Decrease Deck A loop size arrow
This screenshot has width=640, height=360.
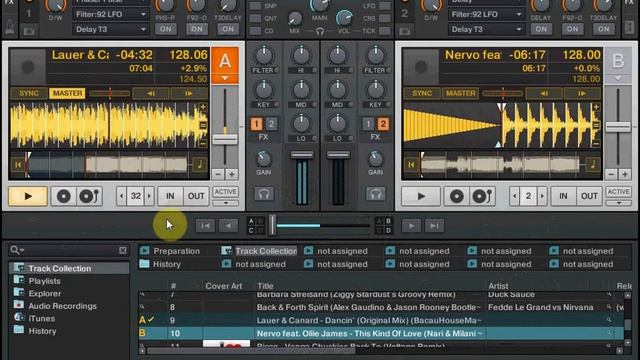point(121,196)
